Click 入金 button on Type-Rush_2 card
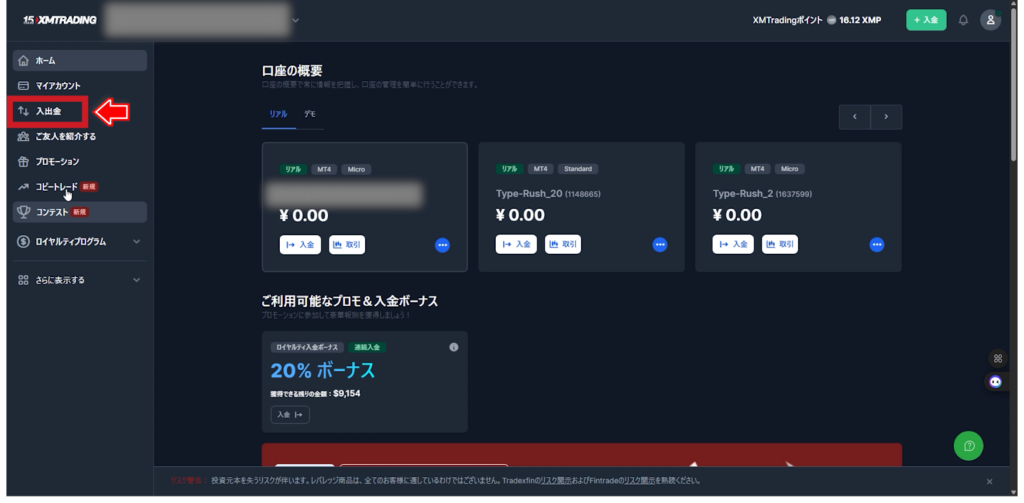Viewport: 1024px width, 503px height. click(x=733, y=245)
